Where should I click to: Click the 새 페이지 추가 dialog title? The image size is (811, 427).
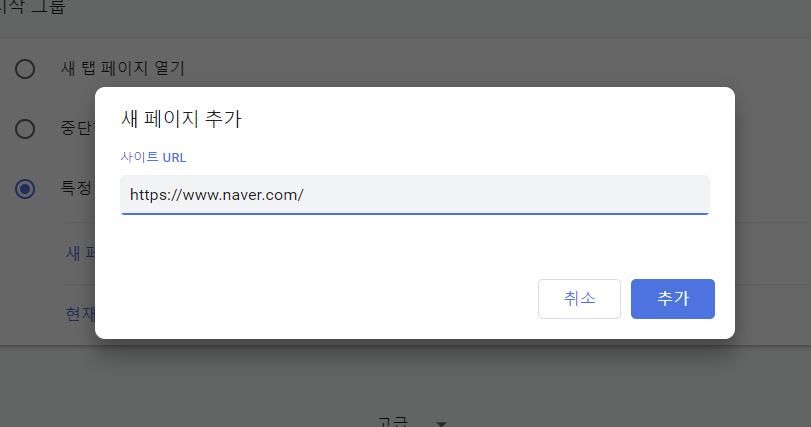(x=181, y=119)
